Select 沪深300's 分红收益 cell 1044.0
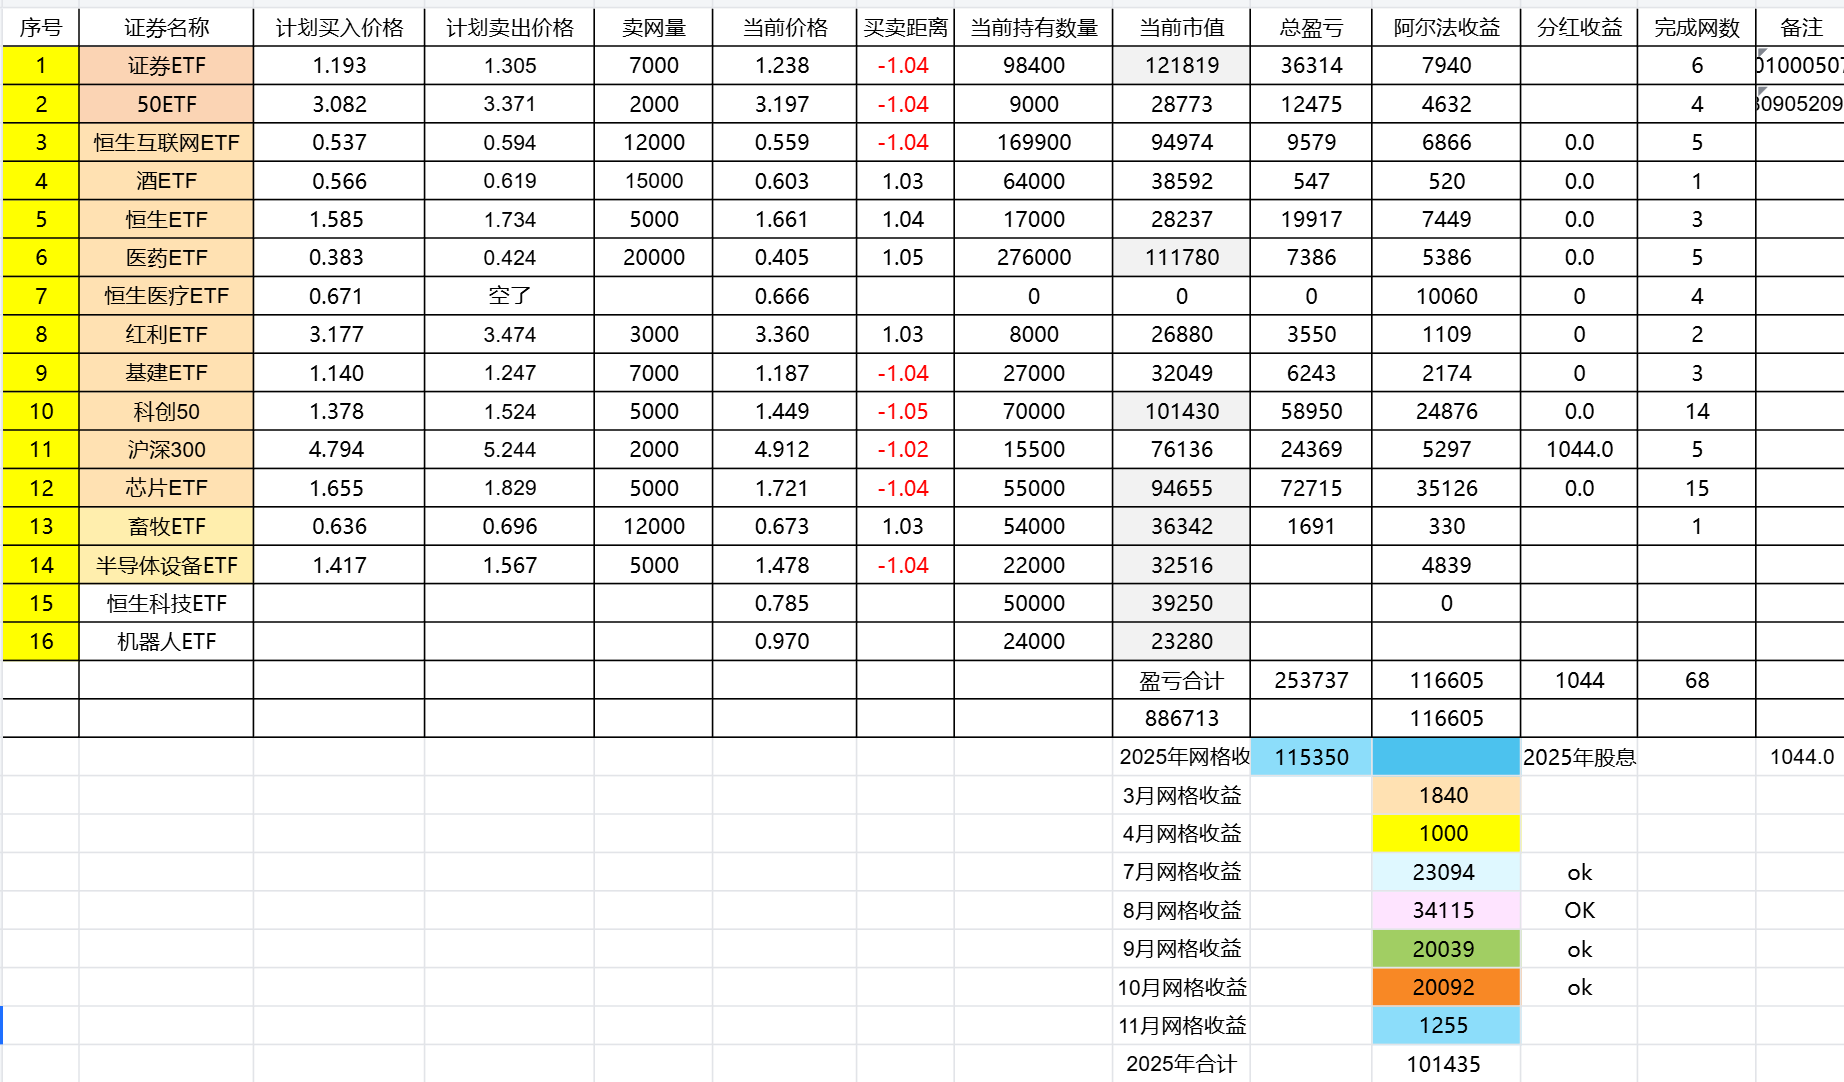The width and height of the screenshot is (1844, 1082). point(1578,449)
